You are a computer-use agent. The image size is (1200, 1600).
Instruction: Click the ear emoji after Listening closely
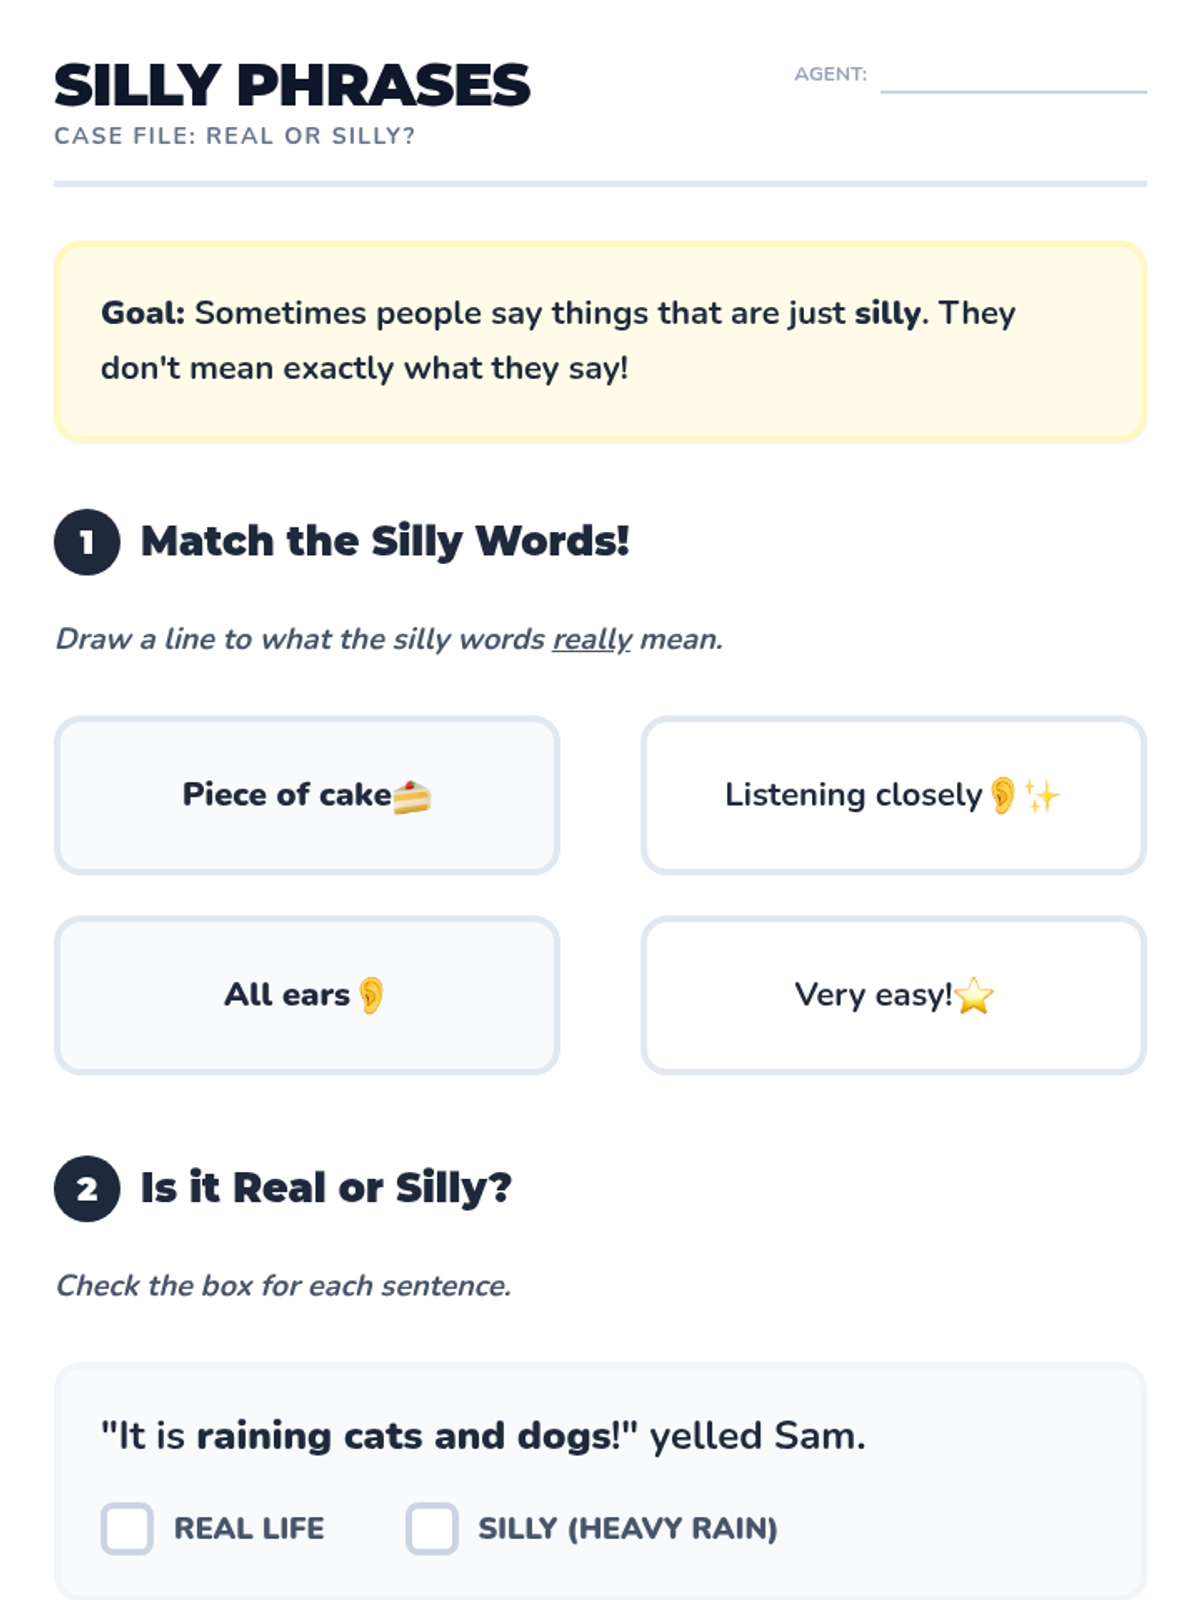tap(1003, 796)
